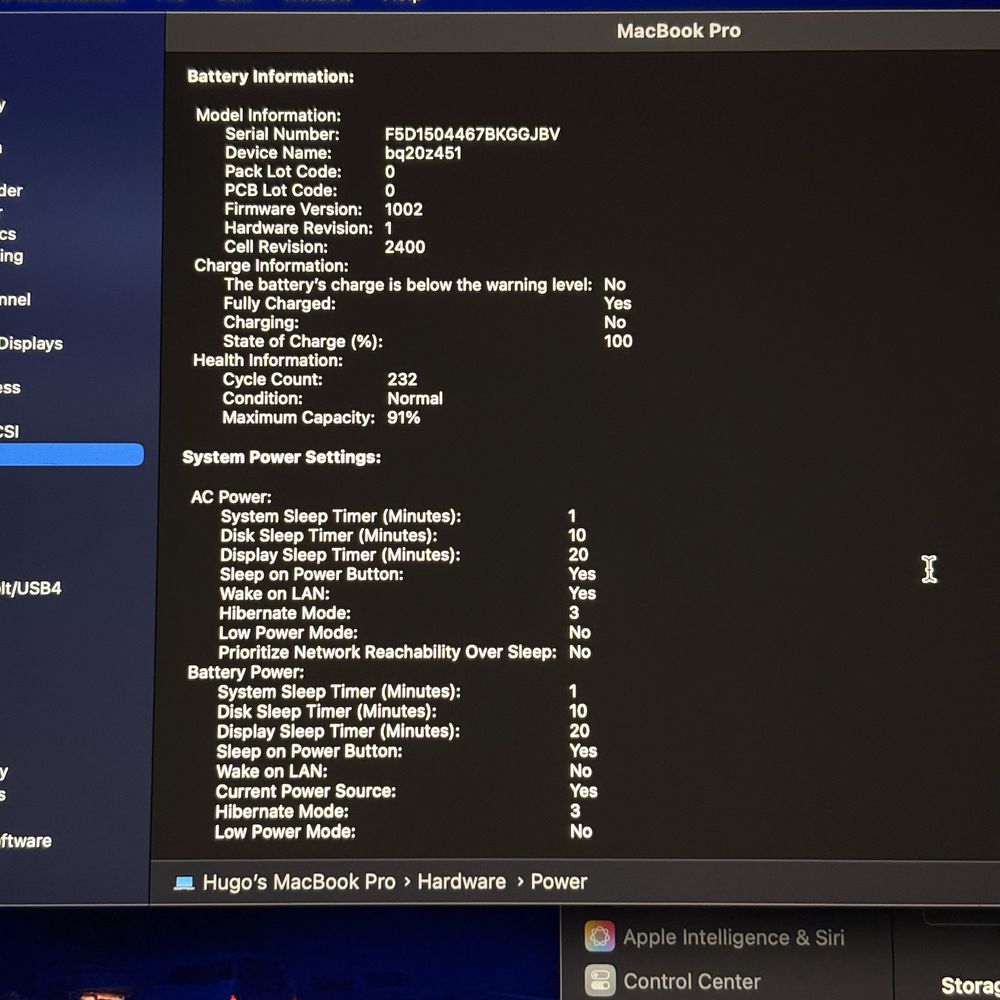
Task: Click Sleep on Power Button under AC Power
Action: (x=311, y=575)
